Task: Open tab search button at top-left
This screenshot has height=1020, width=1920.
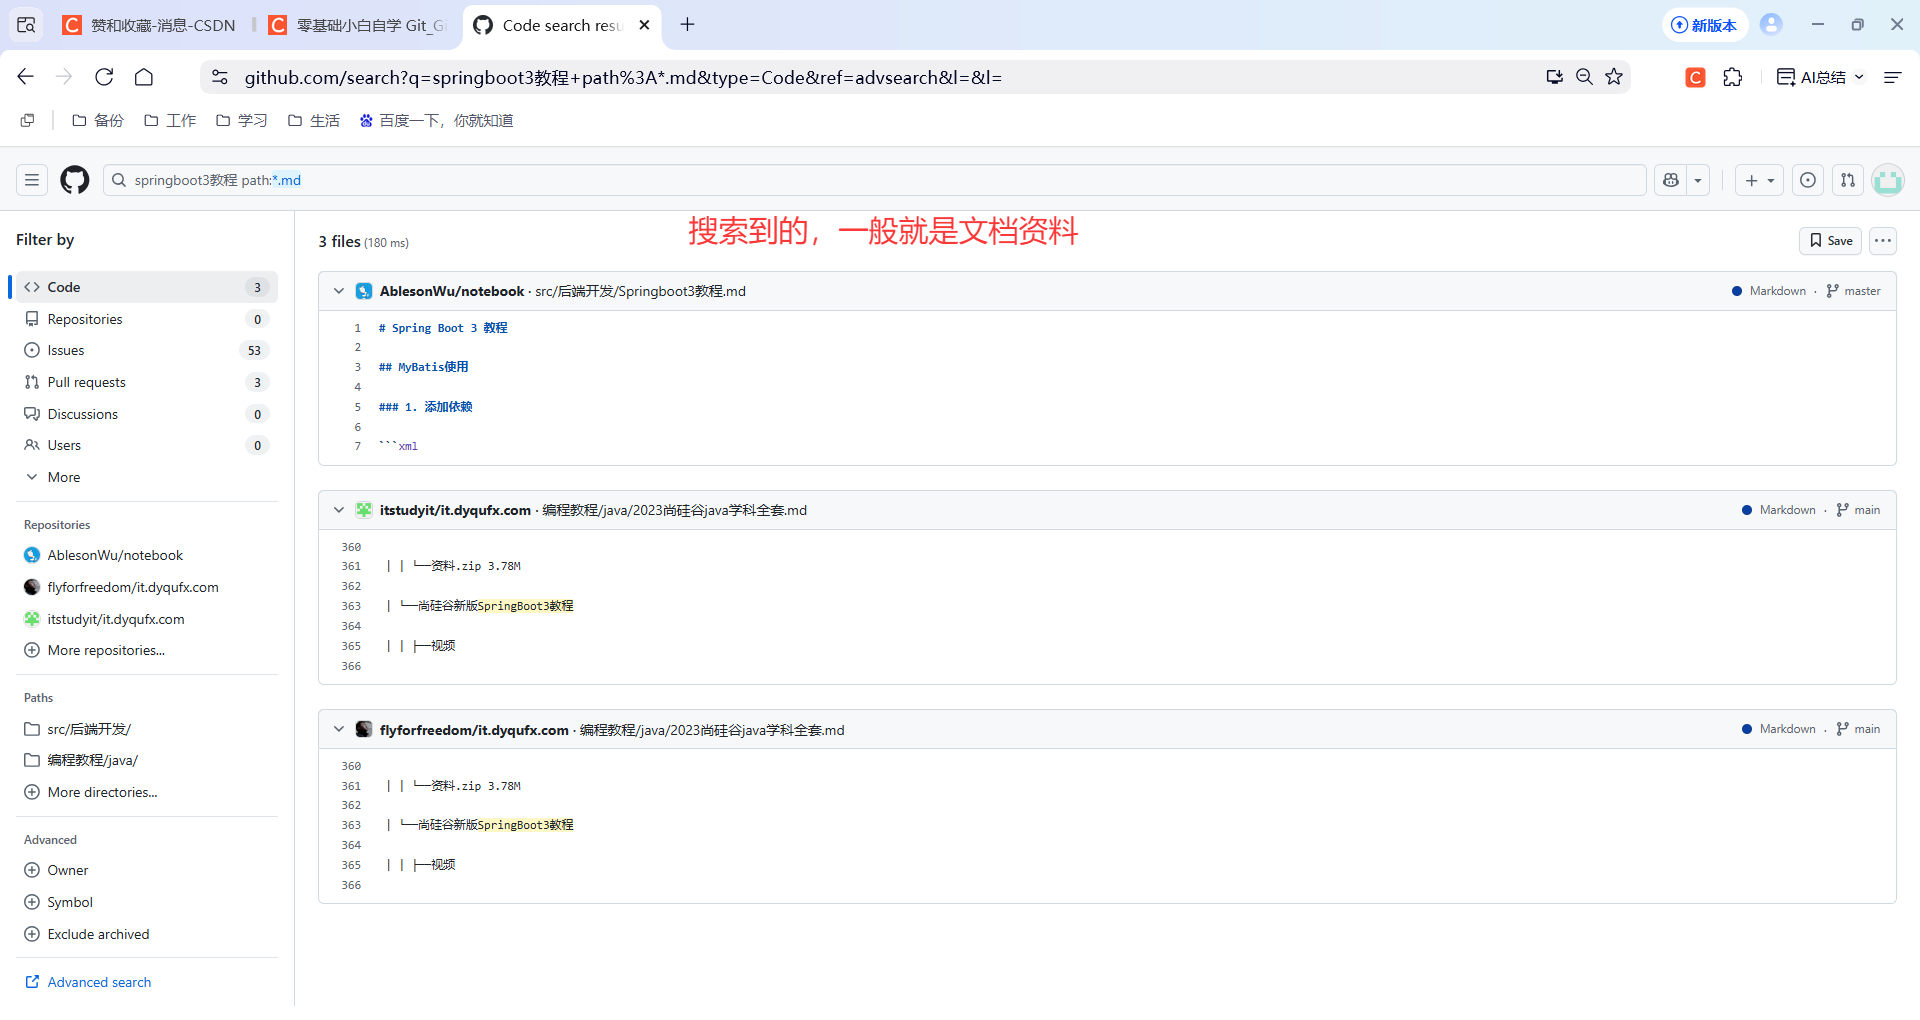Action: 26,25
